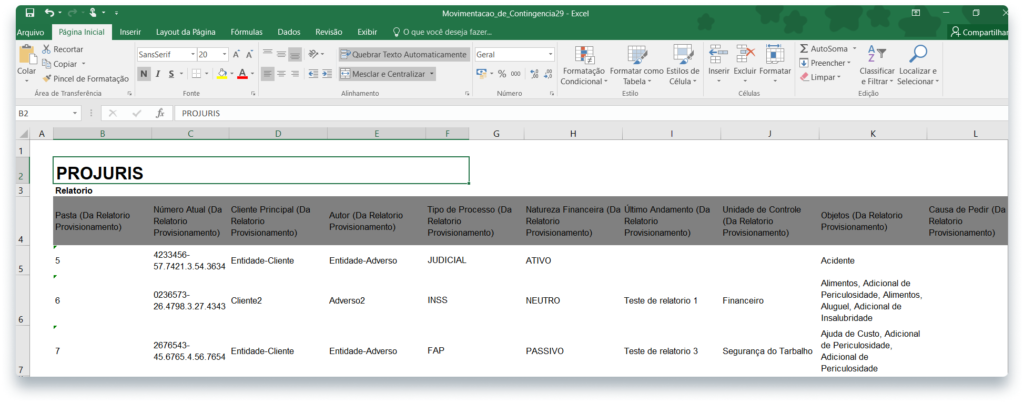1024x403 pixels.
Task: Click the Colar (paste) clipboard icon
Action: (27, 55)
